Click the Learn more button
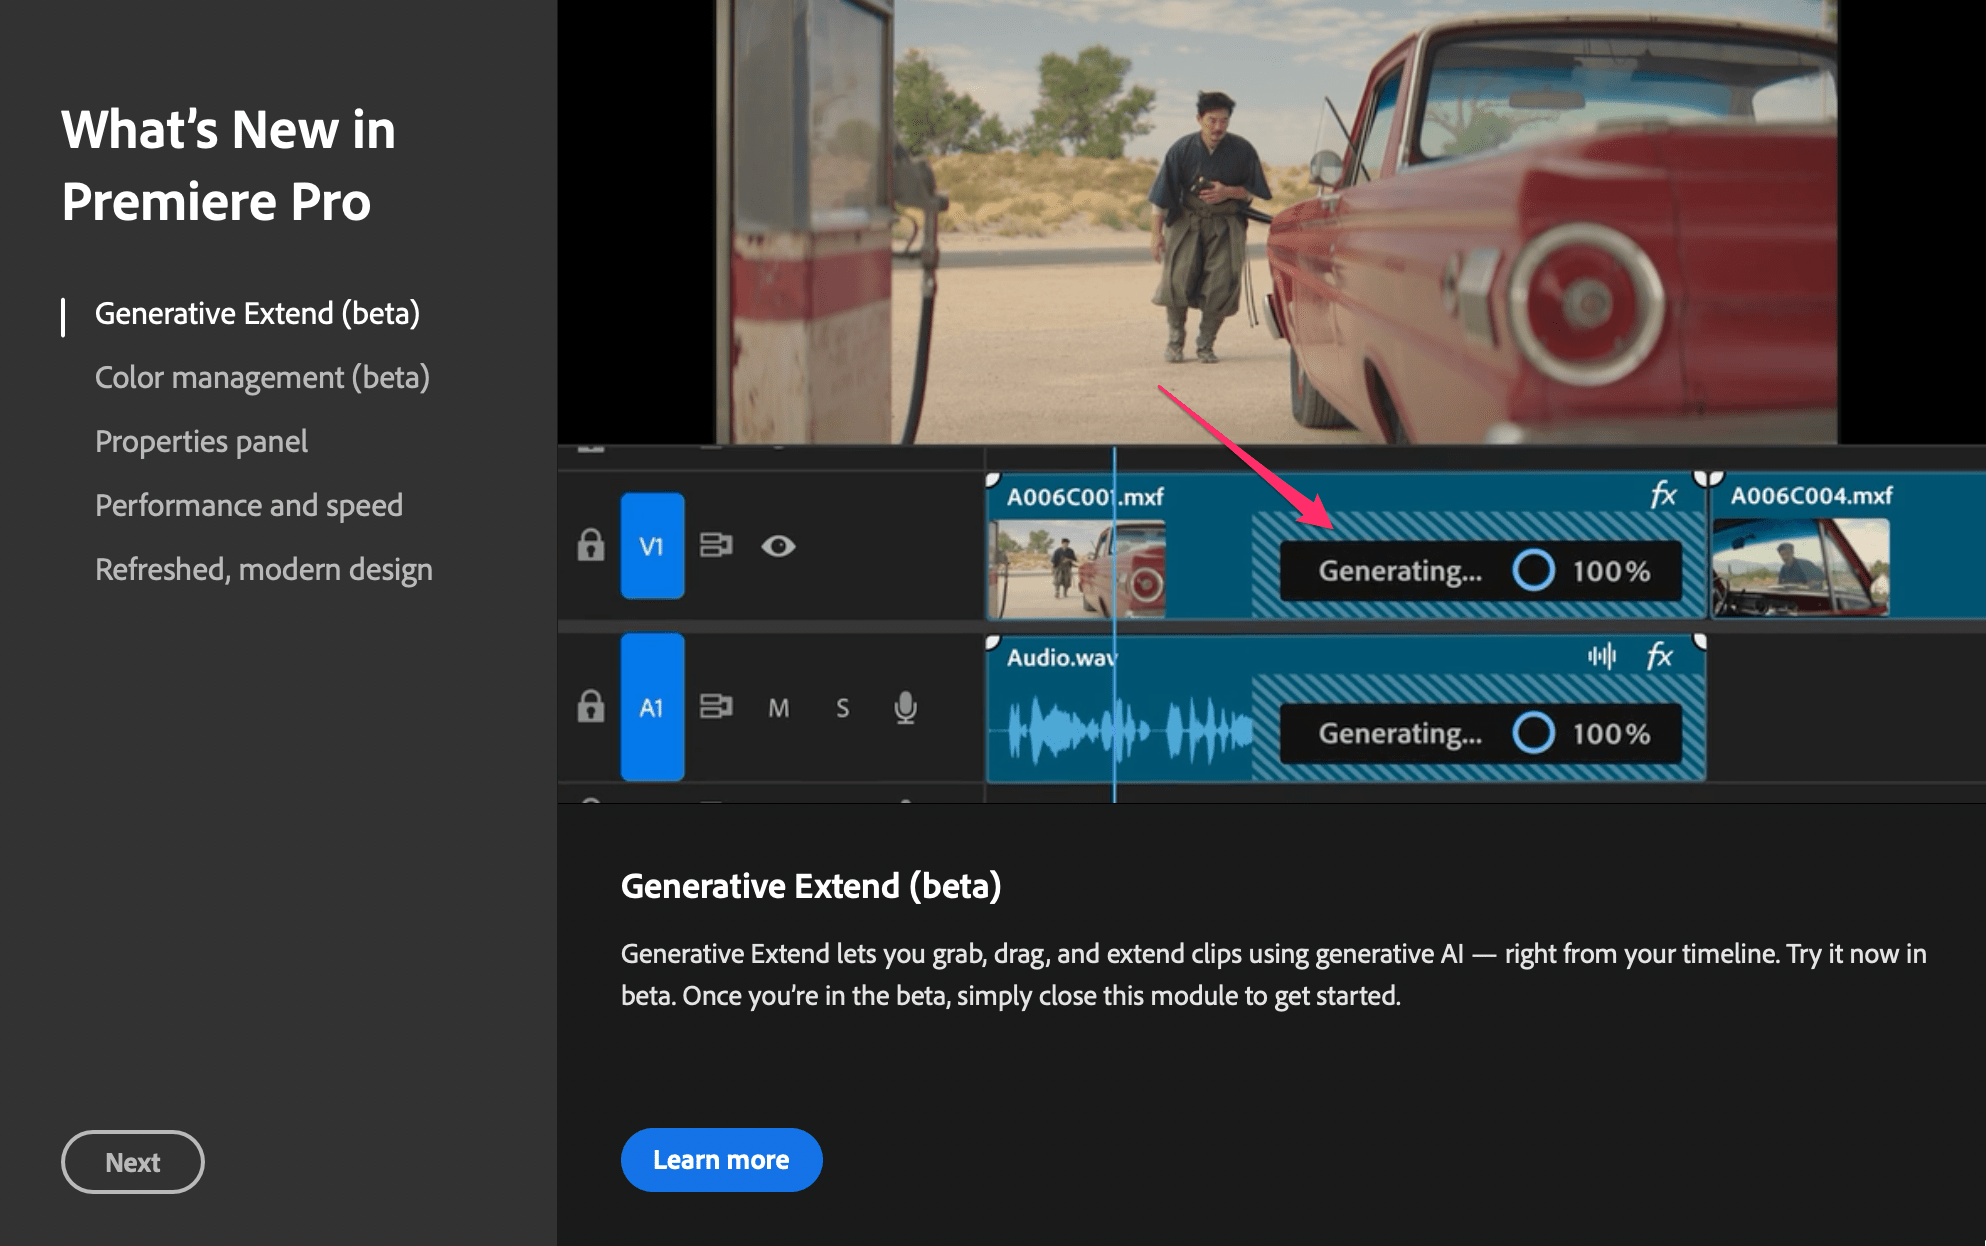This screenshot has width=1986, height=1246. [x=721, y=1160]
